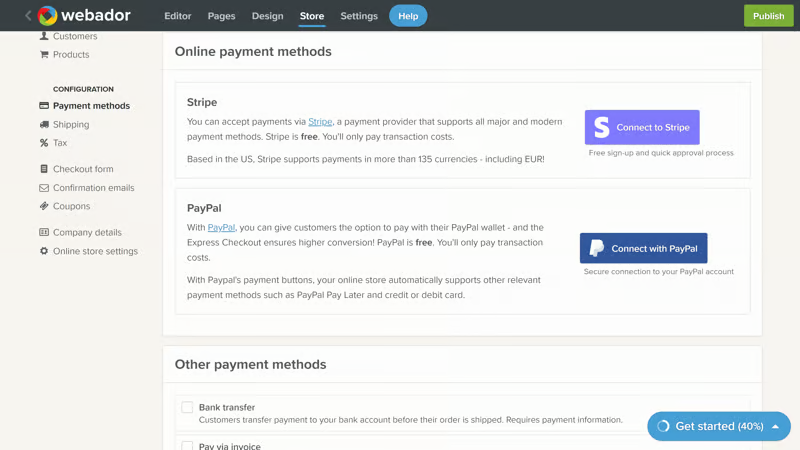800x450 pixels.
Task: Click the Tax percent icon
Action: tap(44, 143)
